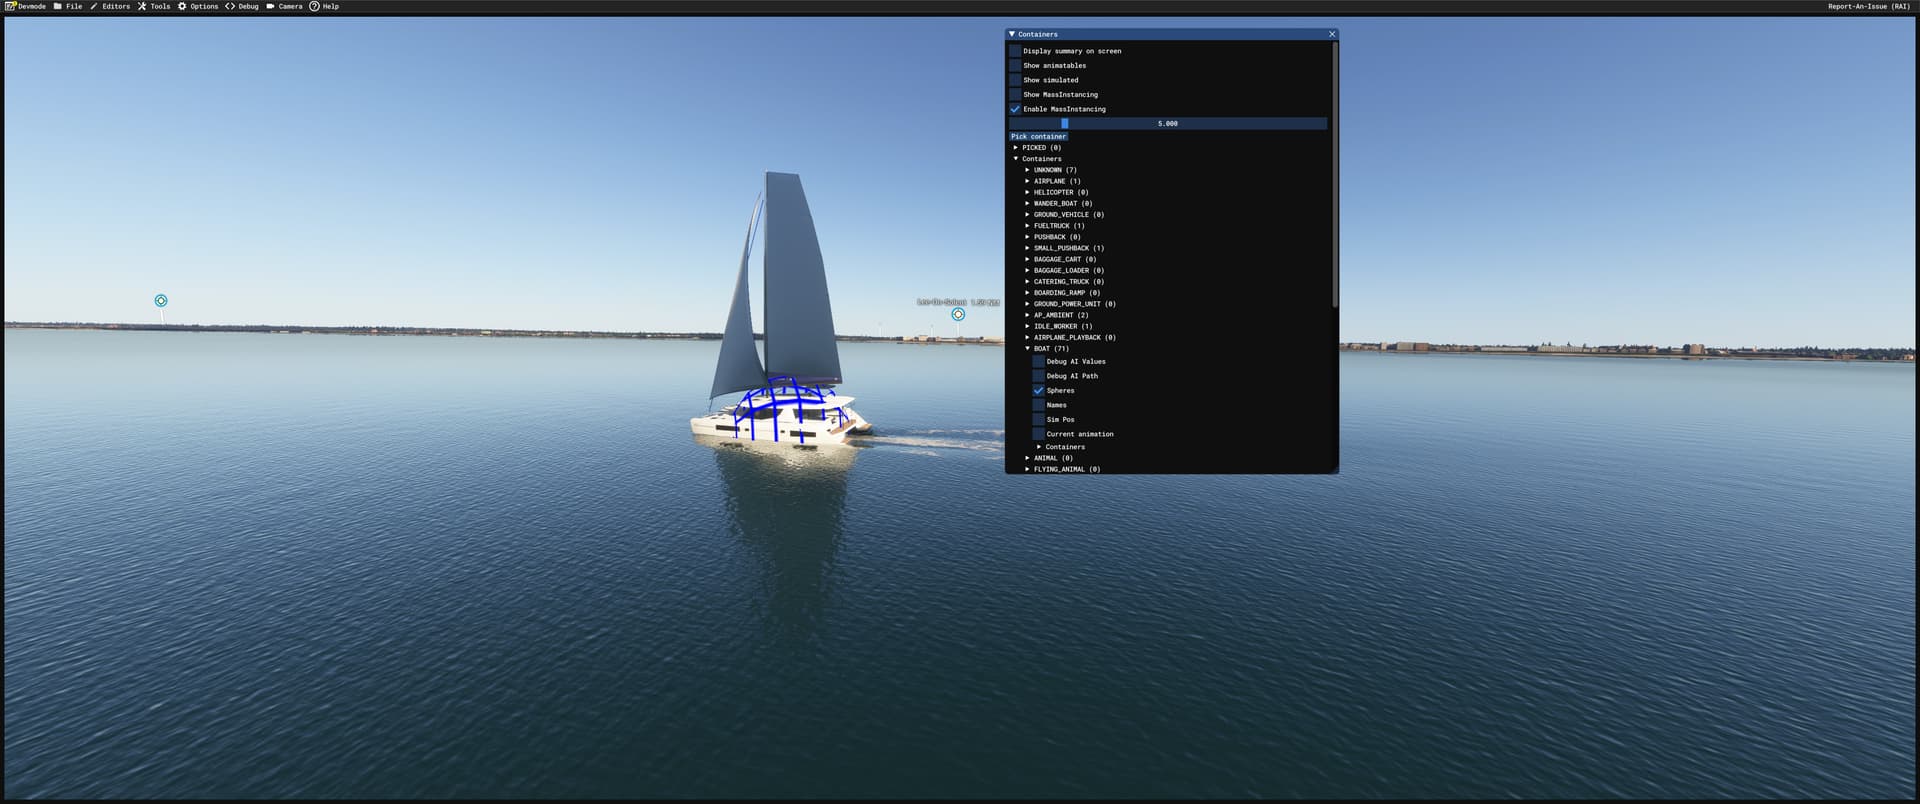Expand BAGGAGE_LOADER (0) category

tap(1027, 270)
